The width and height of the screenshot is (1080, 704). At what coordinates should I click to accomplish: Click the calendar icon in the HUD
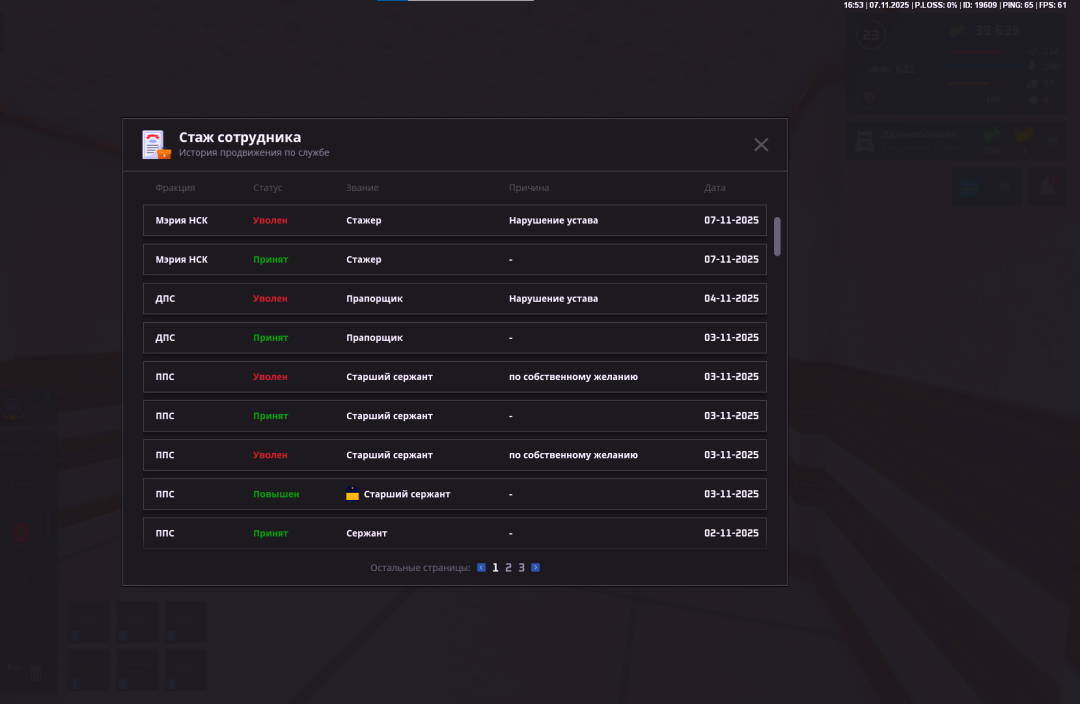(968, 186)
